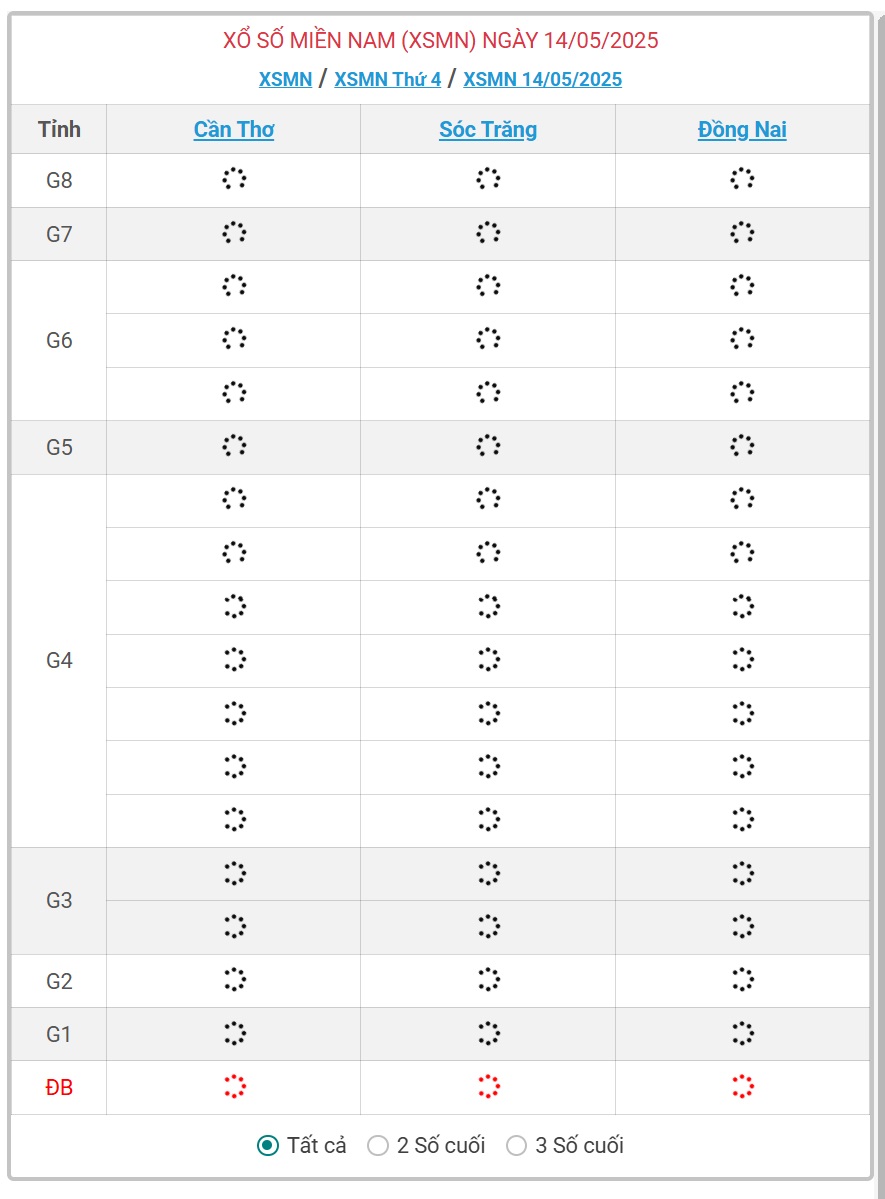The image size is (885, 1199).
Task: Click the red ĐB spinner for Cần Thơ
Action: pyautogui.click(x=234, y=1087)
